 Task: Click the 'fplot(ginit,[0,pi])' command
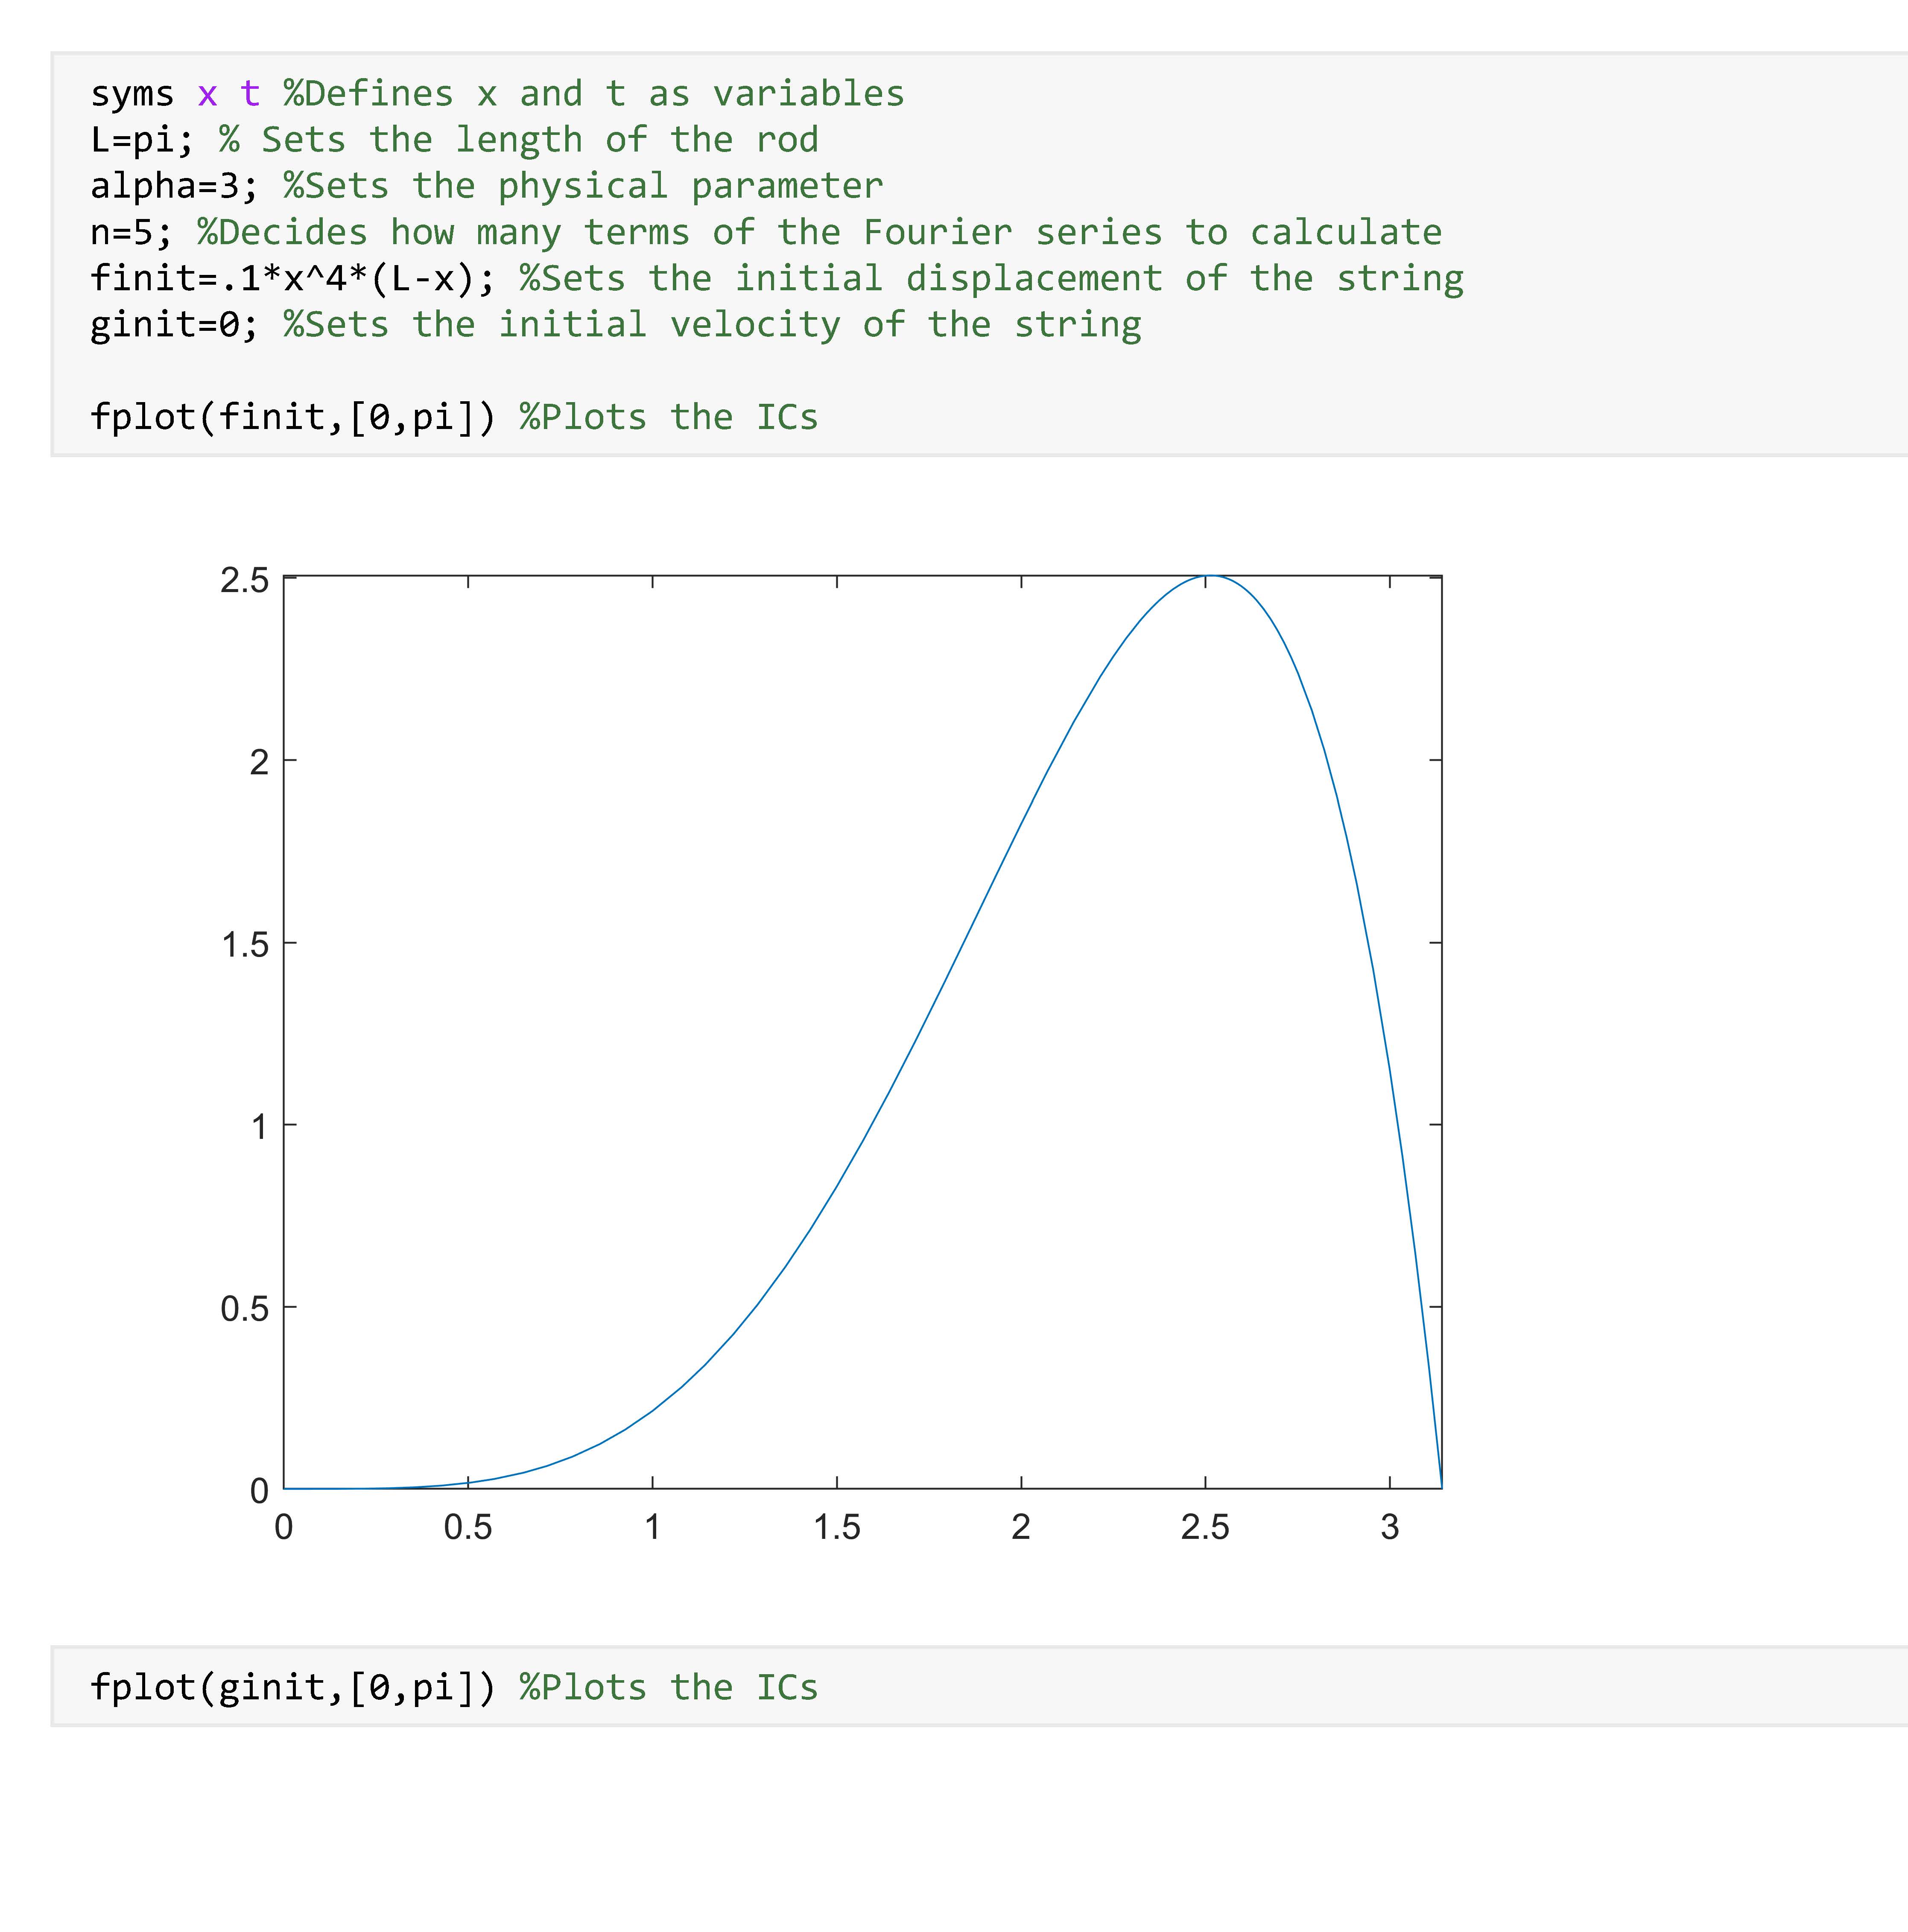(292, 1687)
